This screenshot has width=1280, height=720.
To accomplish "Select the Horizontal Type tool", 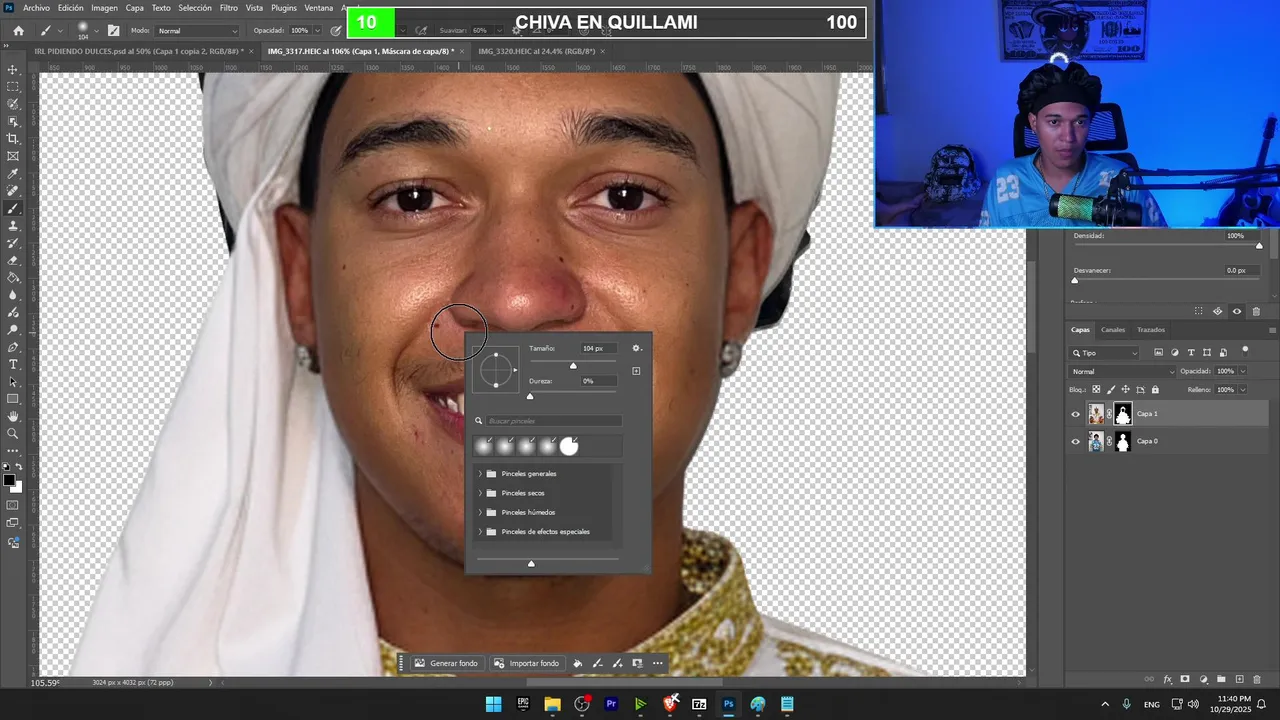I will coord(13,365).
